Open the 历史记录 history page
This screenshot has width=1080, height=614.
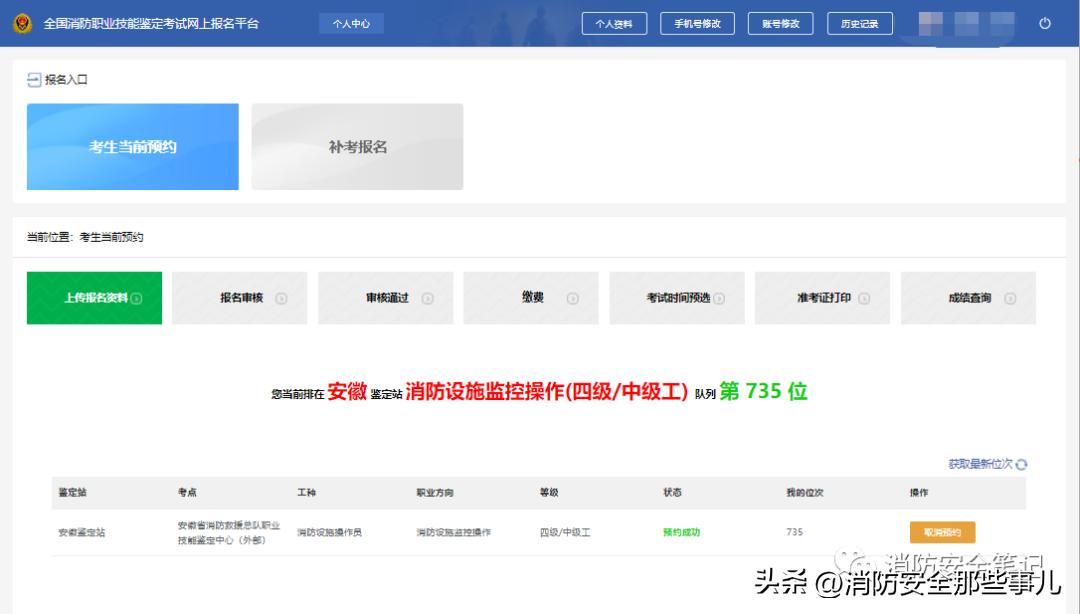click(859, 22)
